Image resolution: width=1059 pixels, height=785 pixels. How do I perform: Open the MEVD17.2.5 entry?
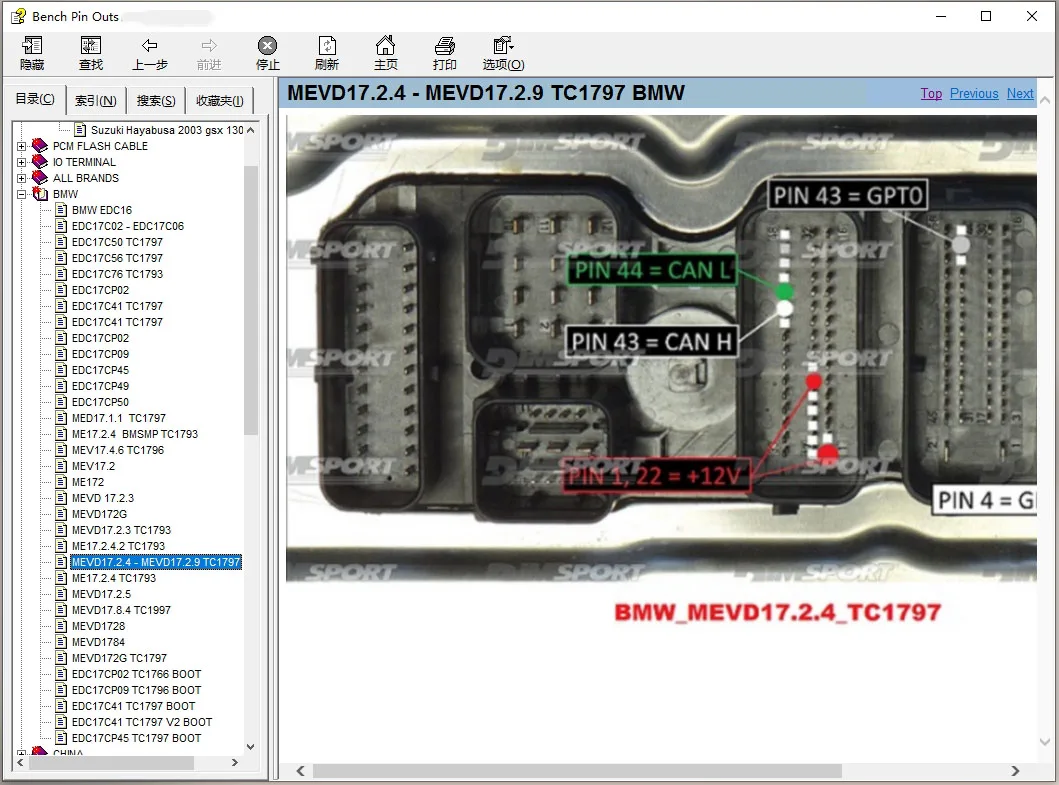(101, 594)
